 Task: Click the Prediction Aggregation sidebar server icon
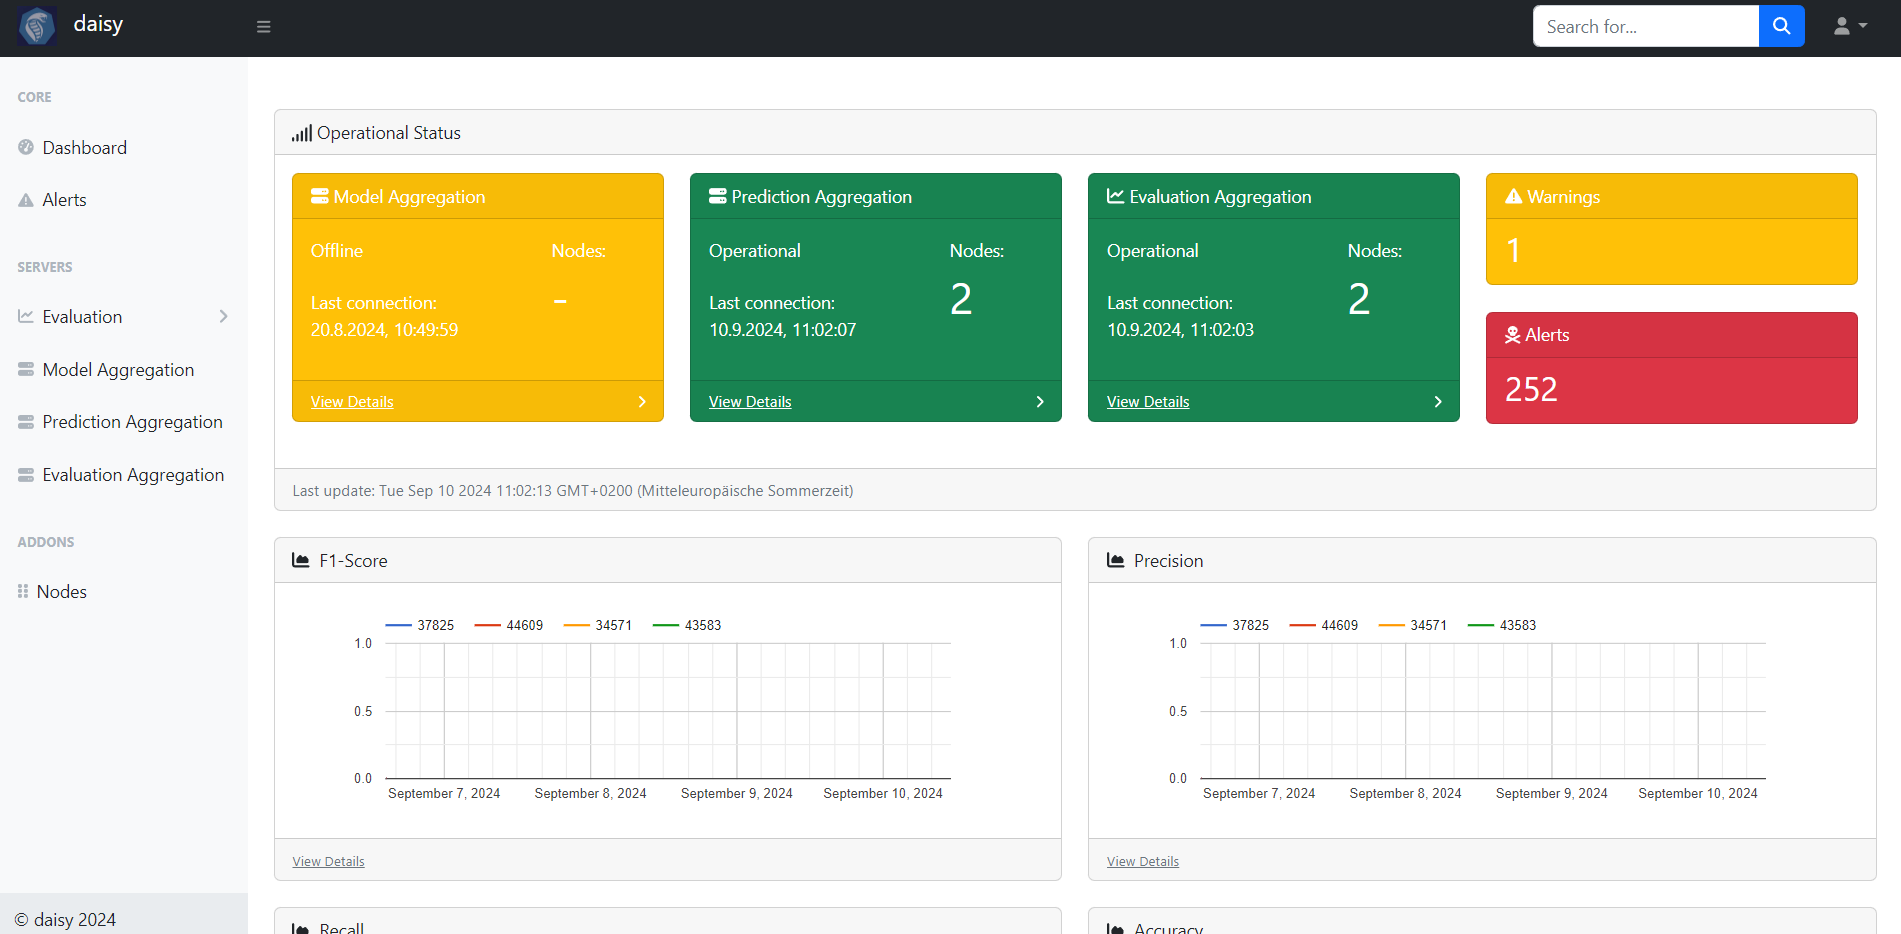[26, 422]
